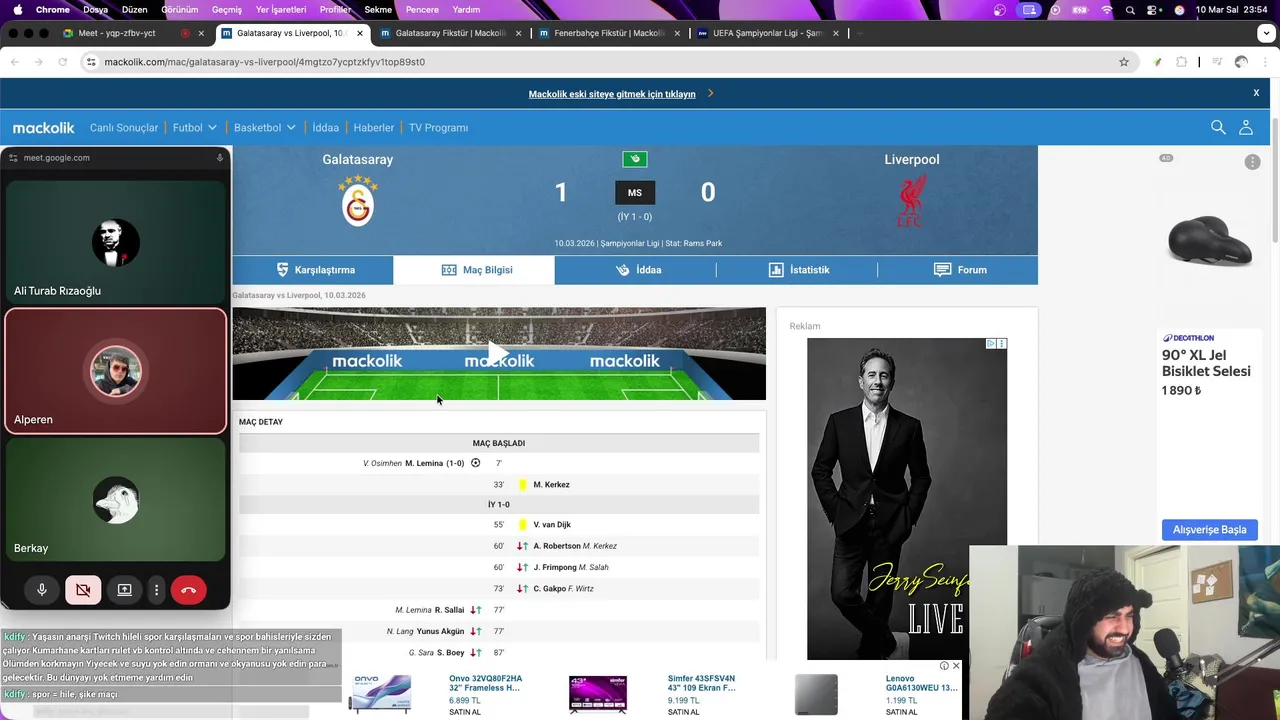Toggle microphone in Meet panel
Screen dimensions: 1280x720
[42, 590]
